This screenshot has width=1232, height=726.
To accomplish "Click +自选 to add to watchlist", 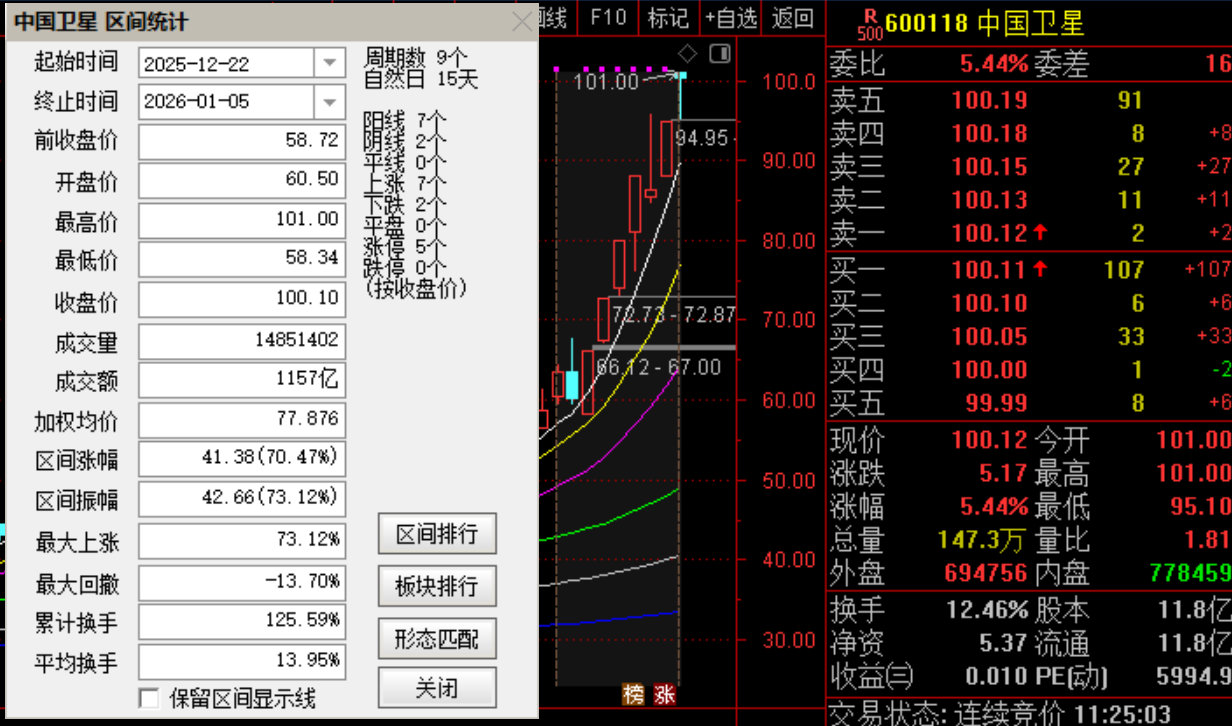I will pyautogui.click(x=730, y=17).
